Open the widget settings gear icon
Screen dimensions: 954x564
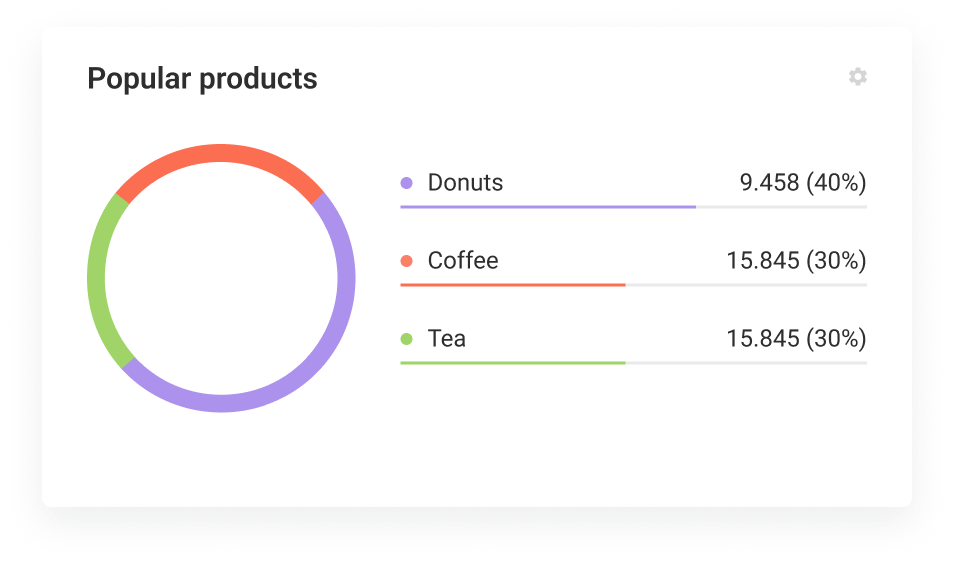pos(857,77)
